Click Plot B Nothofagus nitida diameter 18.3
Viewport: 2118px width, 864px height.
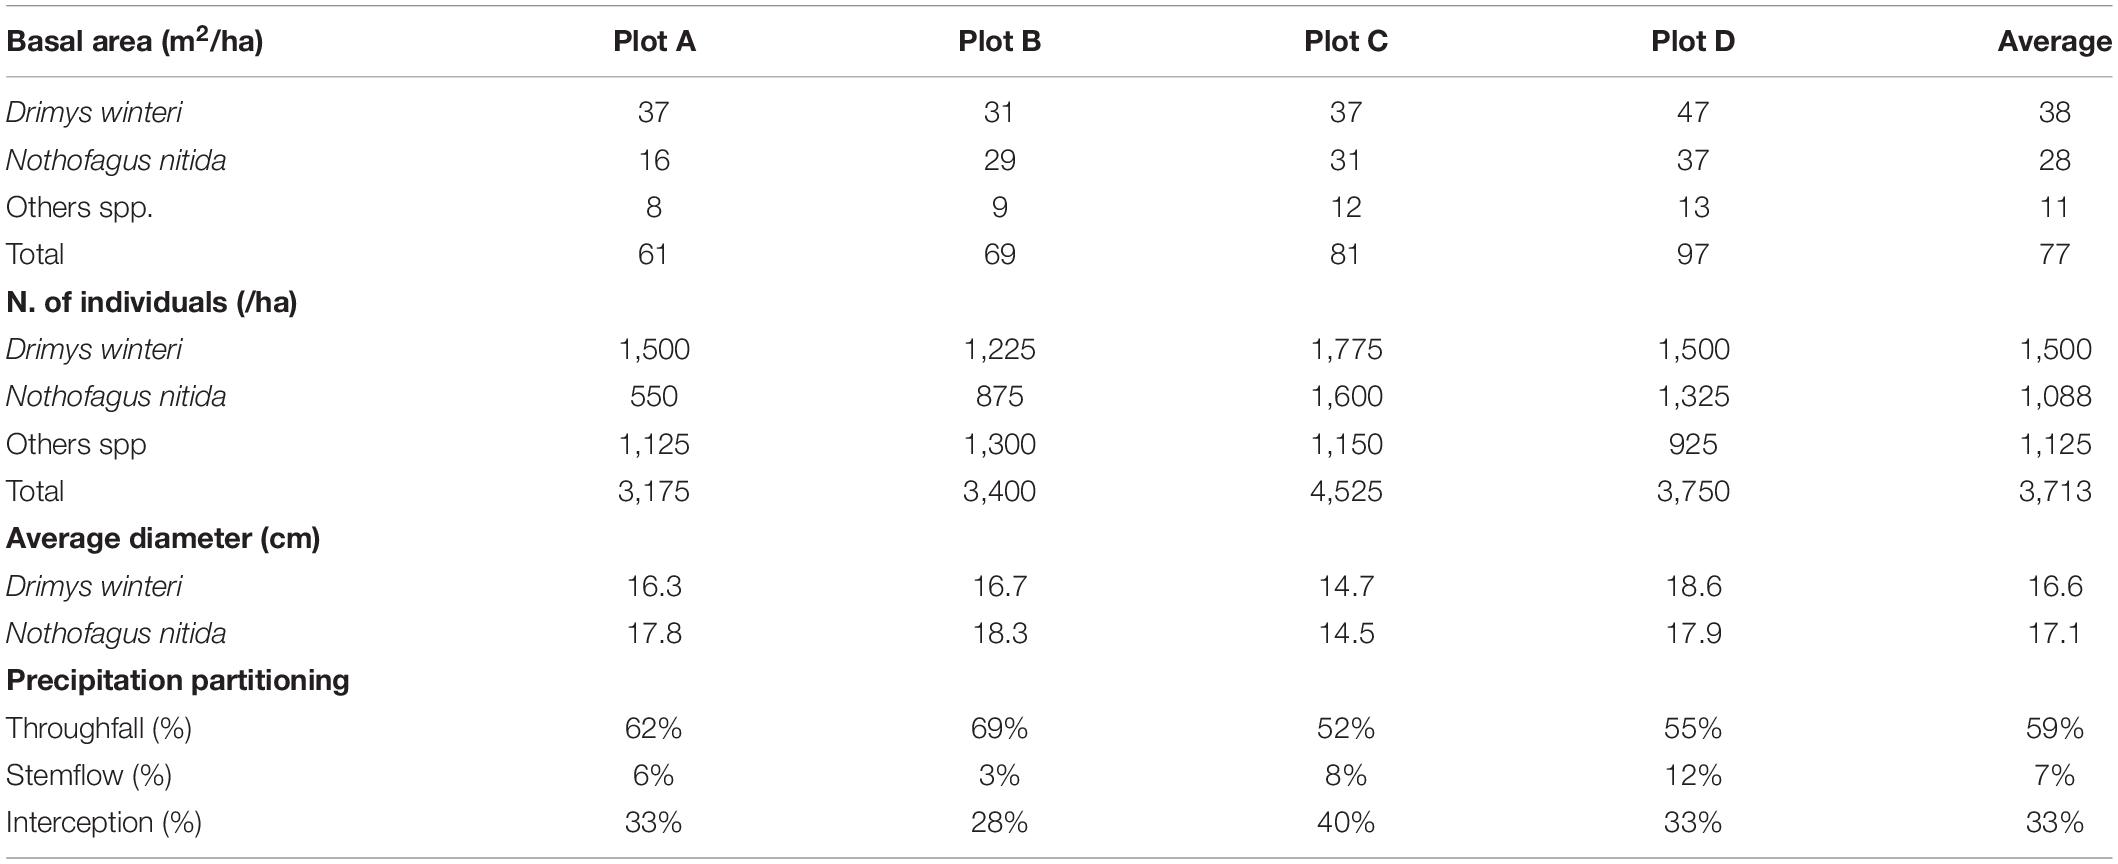click(999, 633)
